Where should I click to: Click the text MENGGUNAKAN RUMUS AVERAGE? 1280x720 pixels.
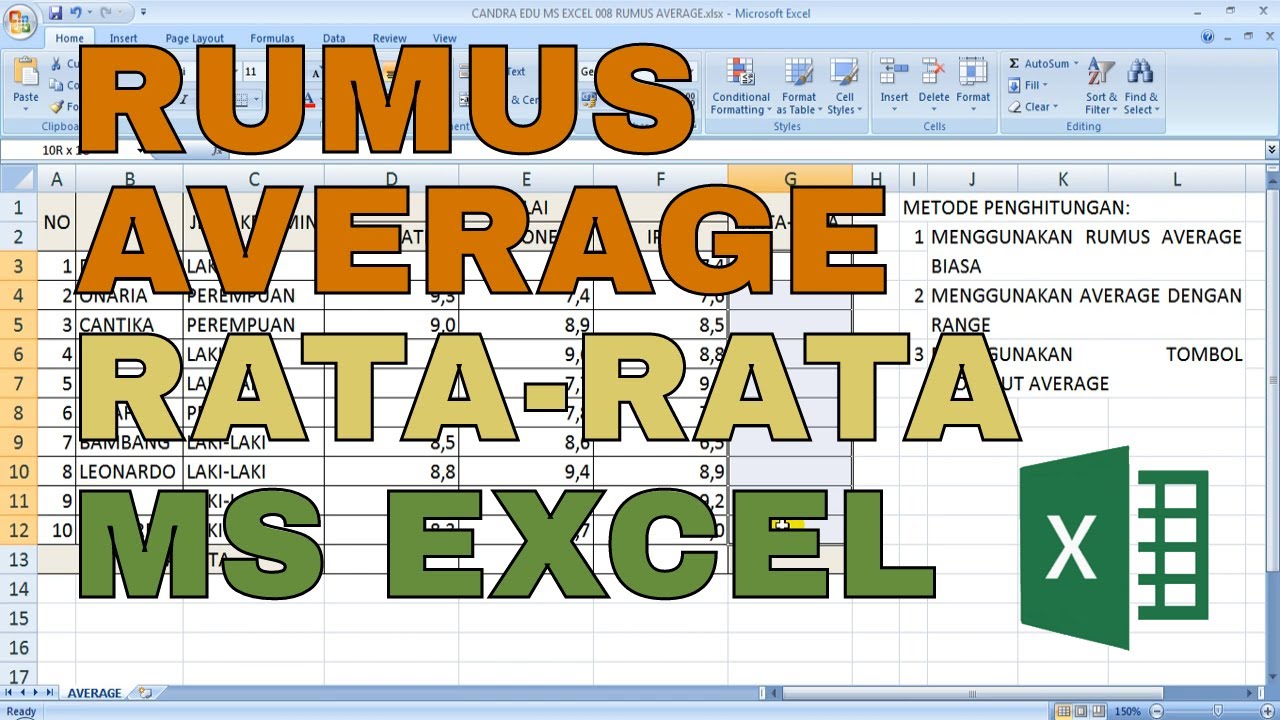click(x=1087, y=237)
